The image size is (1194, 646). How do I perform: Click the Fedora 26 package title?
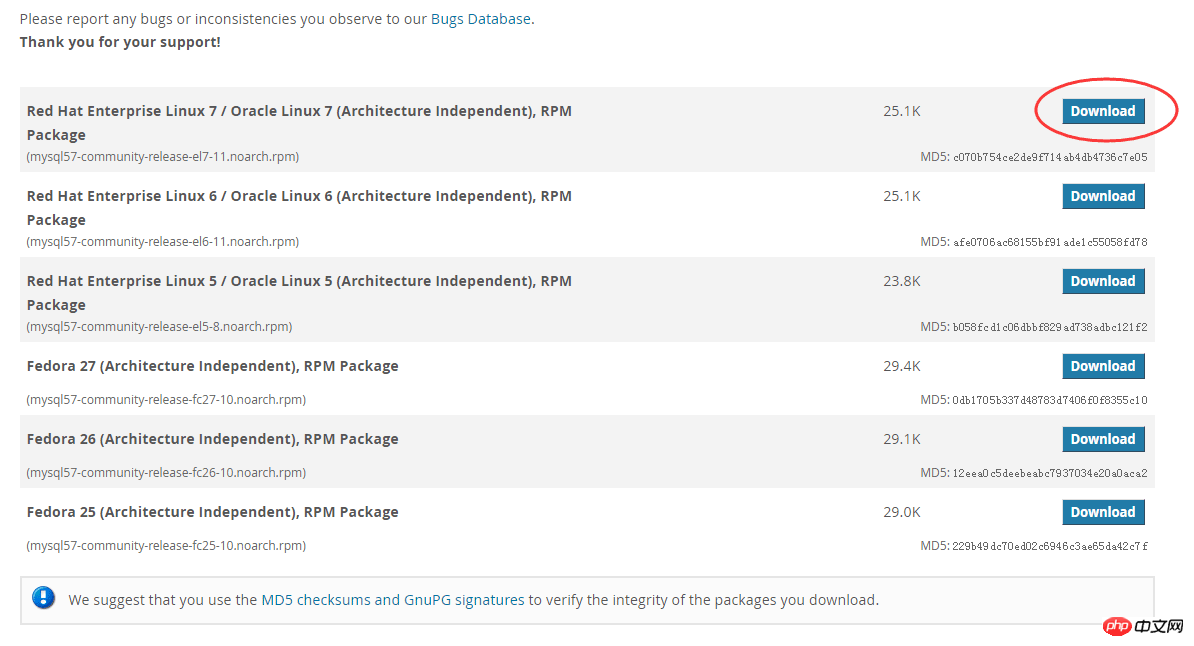(x=212, y=440)
